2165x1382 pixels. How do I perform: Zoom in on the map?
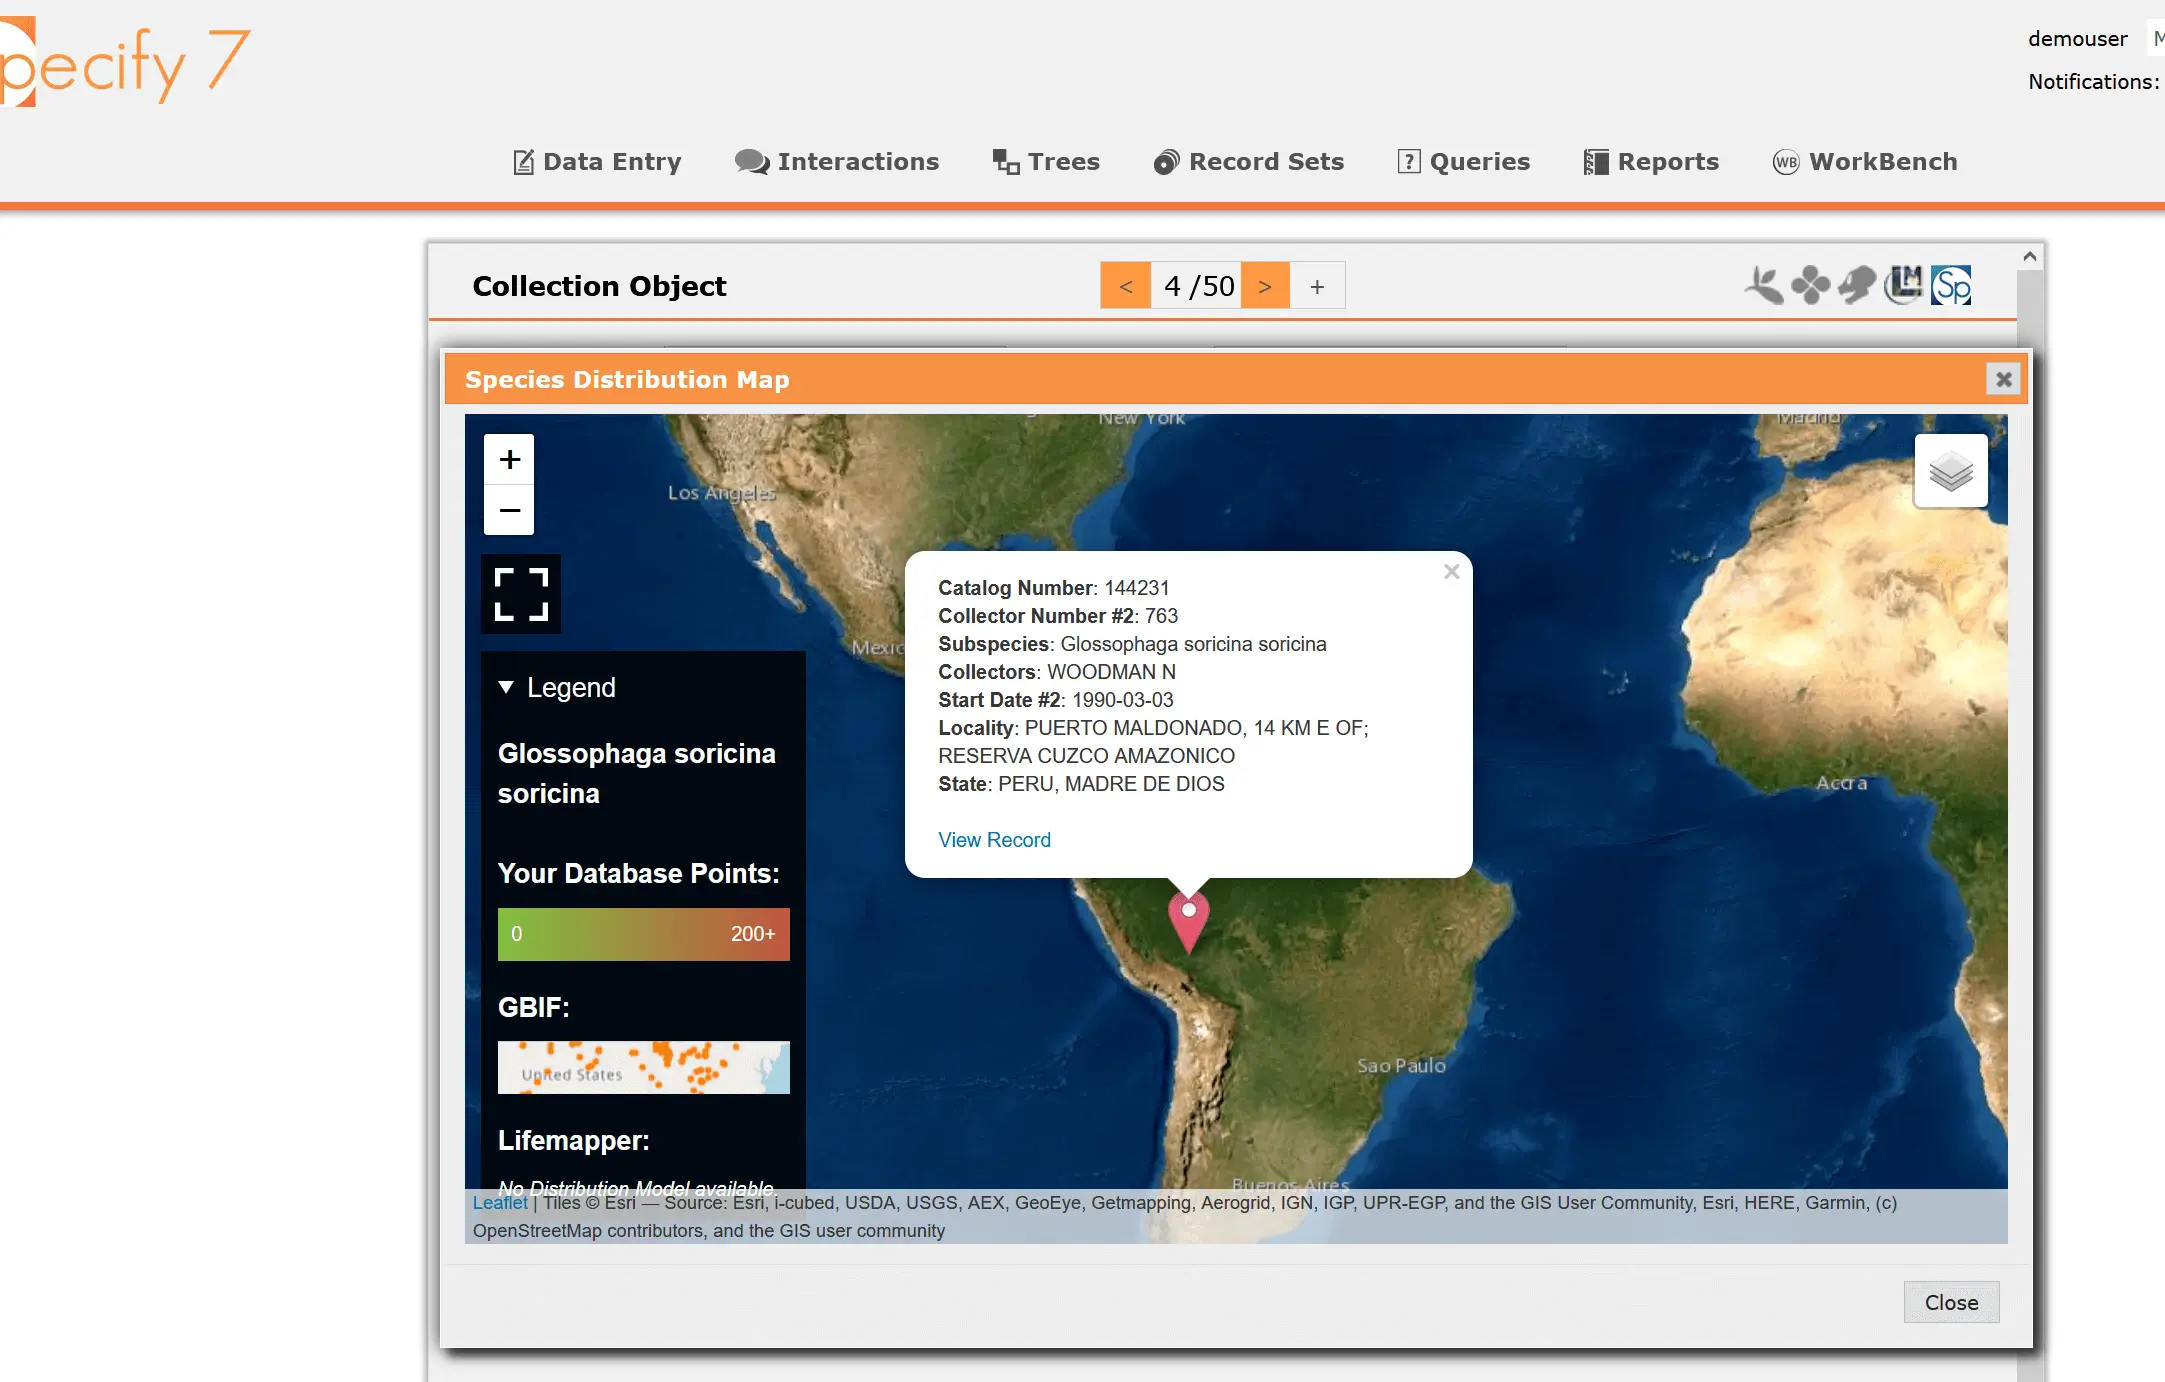[509, 459]
